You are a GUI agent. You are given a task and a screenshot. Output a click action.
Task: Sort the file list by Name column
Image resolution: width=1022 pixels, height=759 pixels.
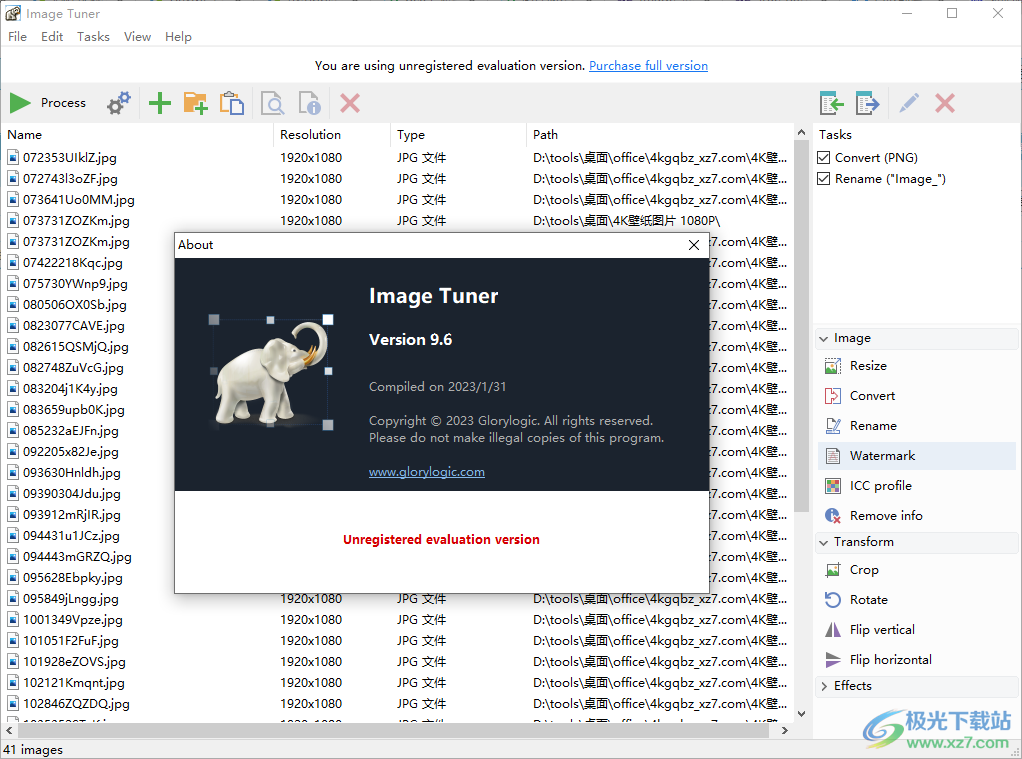(137, 134)
